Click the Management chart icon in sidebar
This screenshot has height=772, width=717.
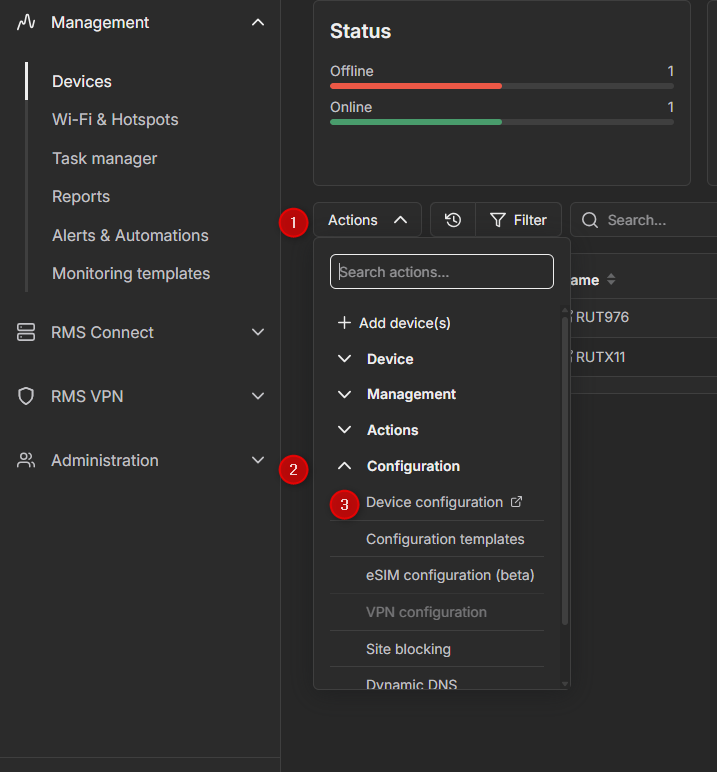pos(26,22)
